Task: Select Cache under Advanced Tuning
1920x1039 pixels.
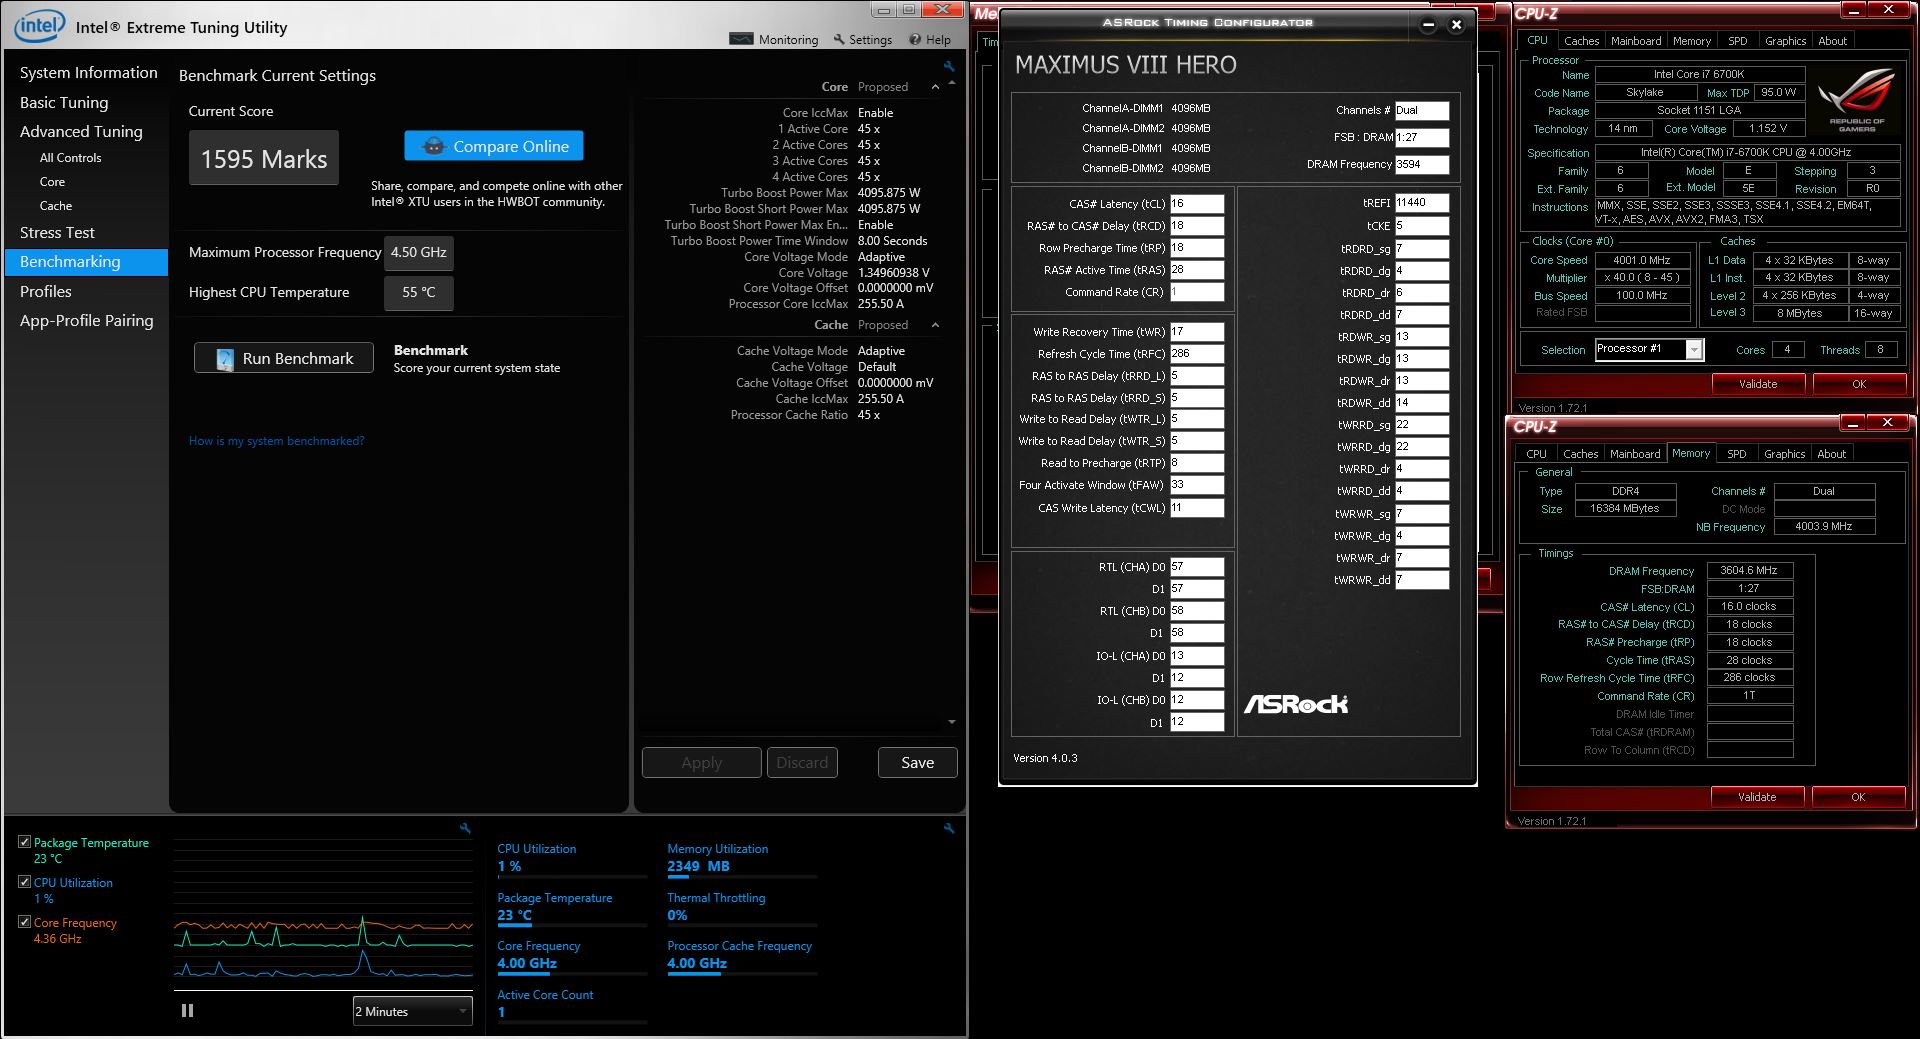Action: tap(56, 206)
